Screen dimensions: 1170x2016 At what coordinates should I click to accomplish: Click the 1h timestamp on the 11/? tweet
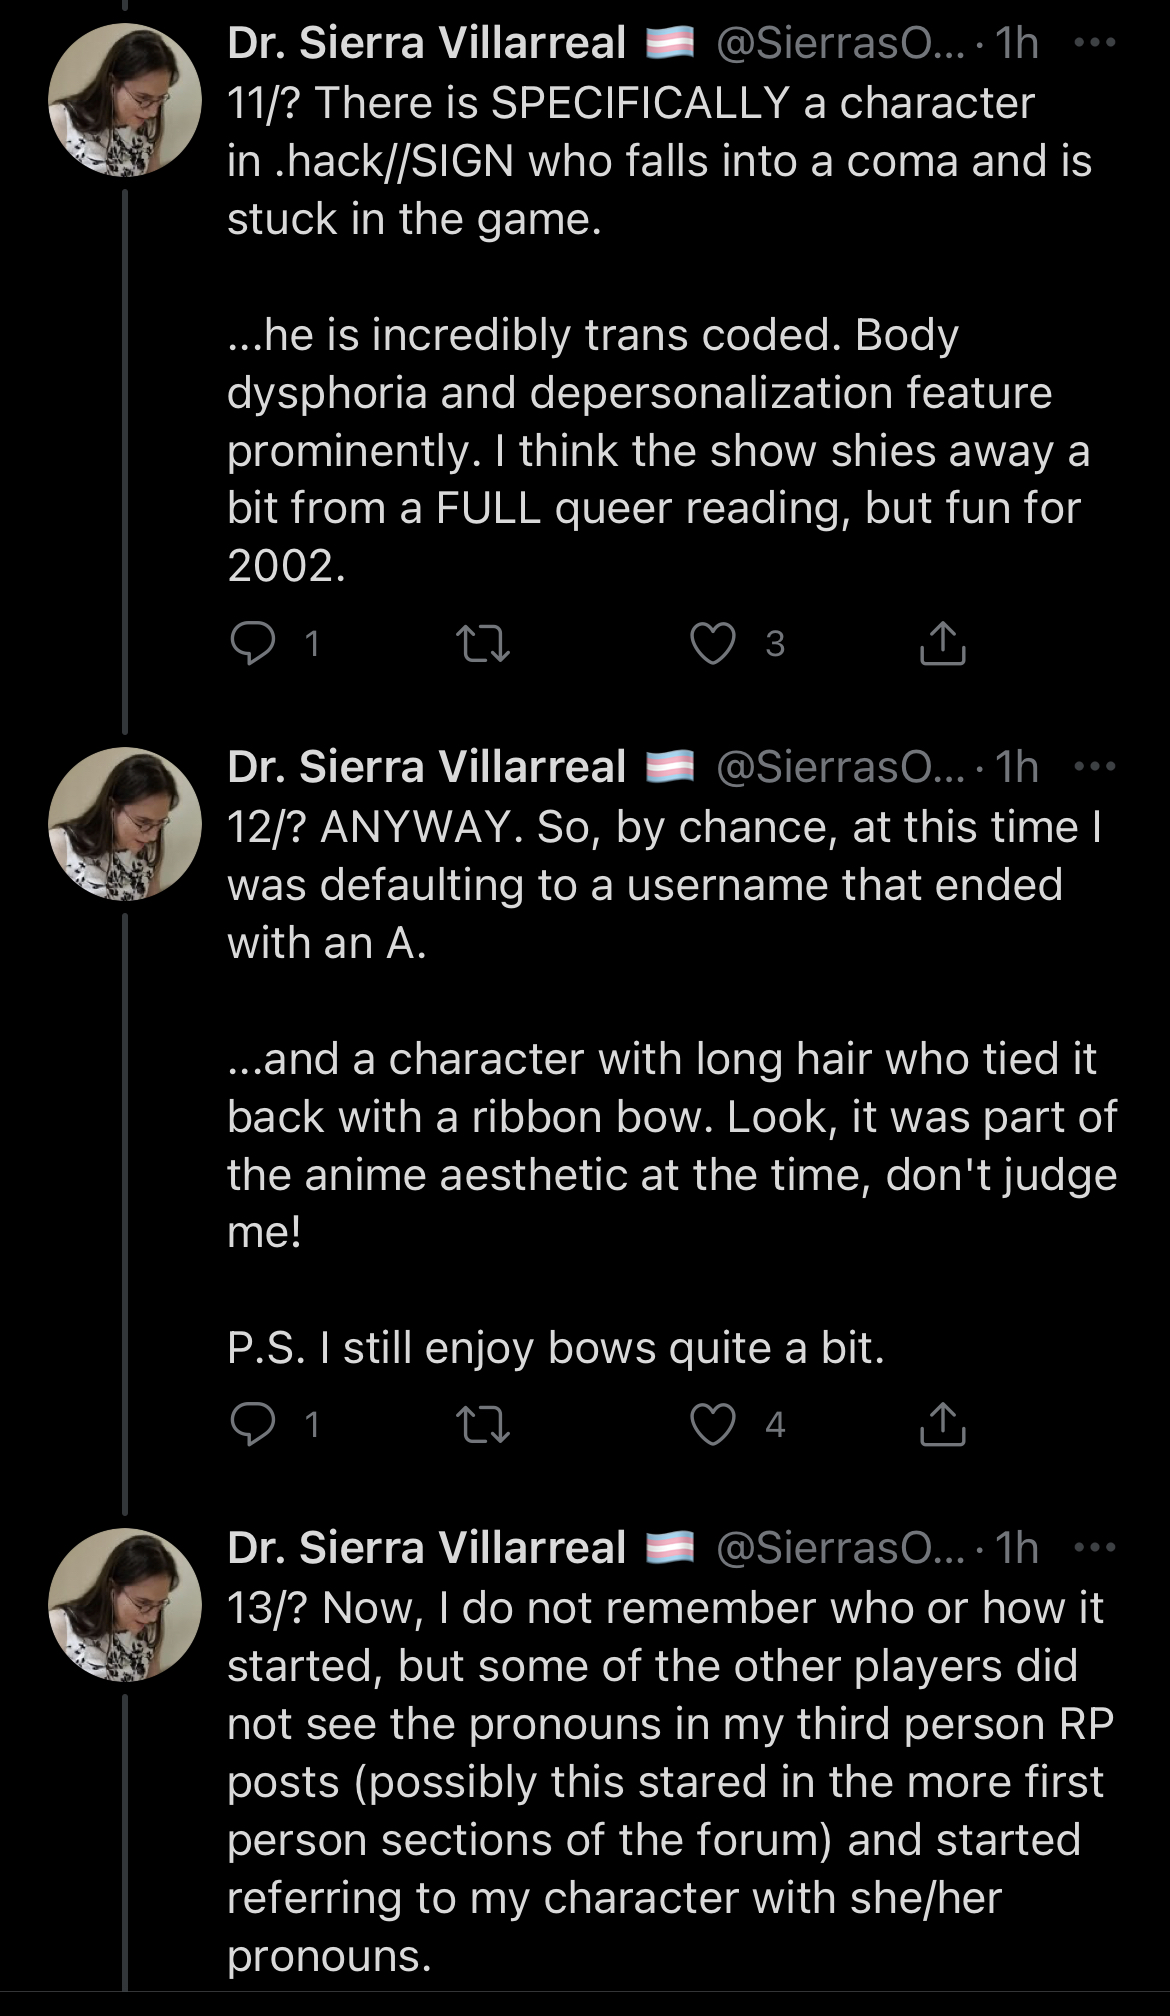(x=1017, y=44)
